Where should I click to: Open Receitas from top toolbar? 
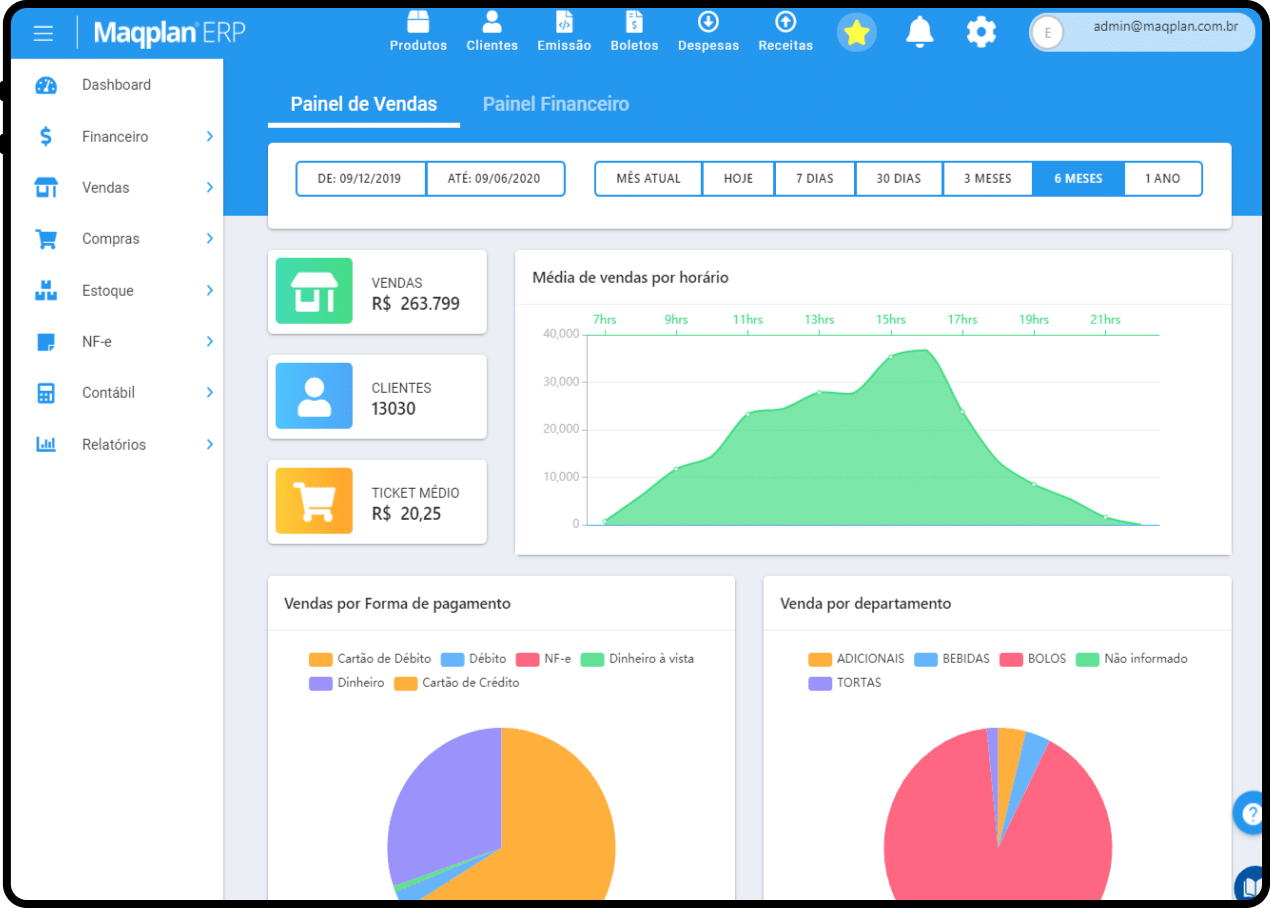tap(786, 31)
